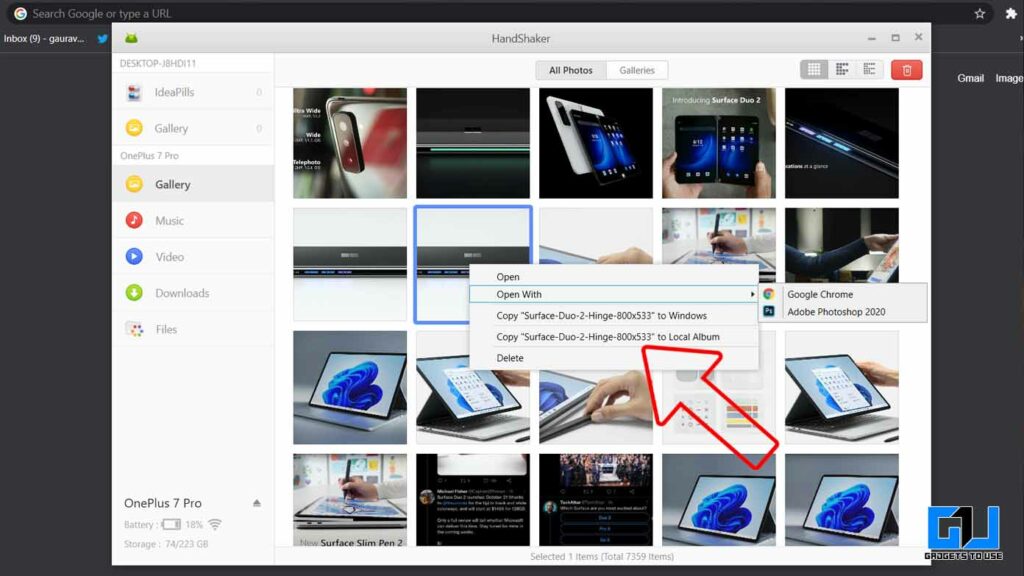This screenshot has width=1024, height=576.
Task: Switch to detailed list view
Action: [869, 69]
